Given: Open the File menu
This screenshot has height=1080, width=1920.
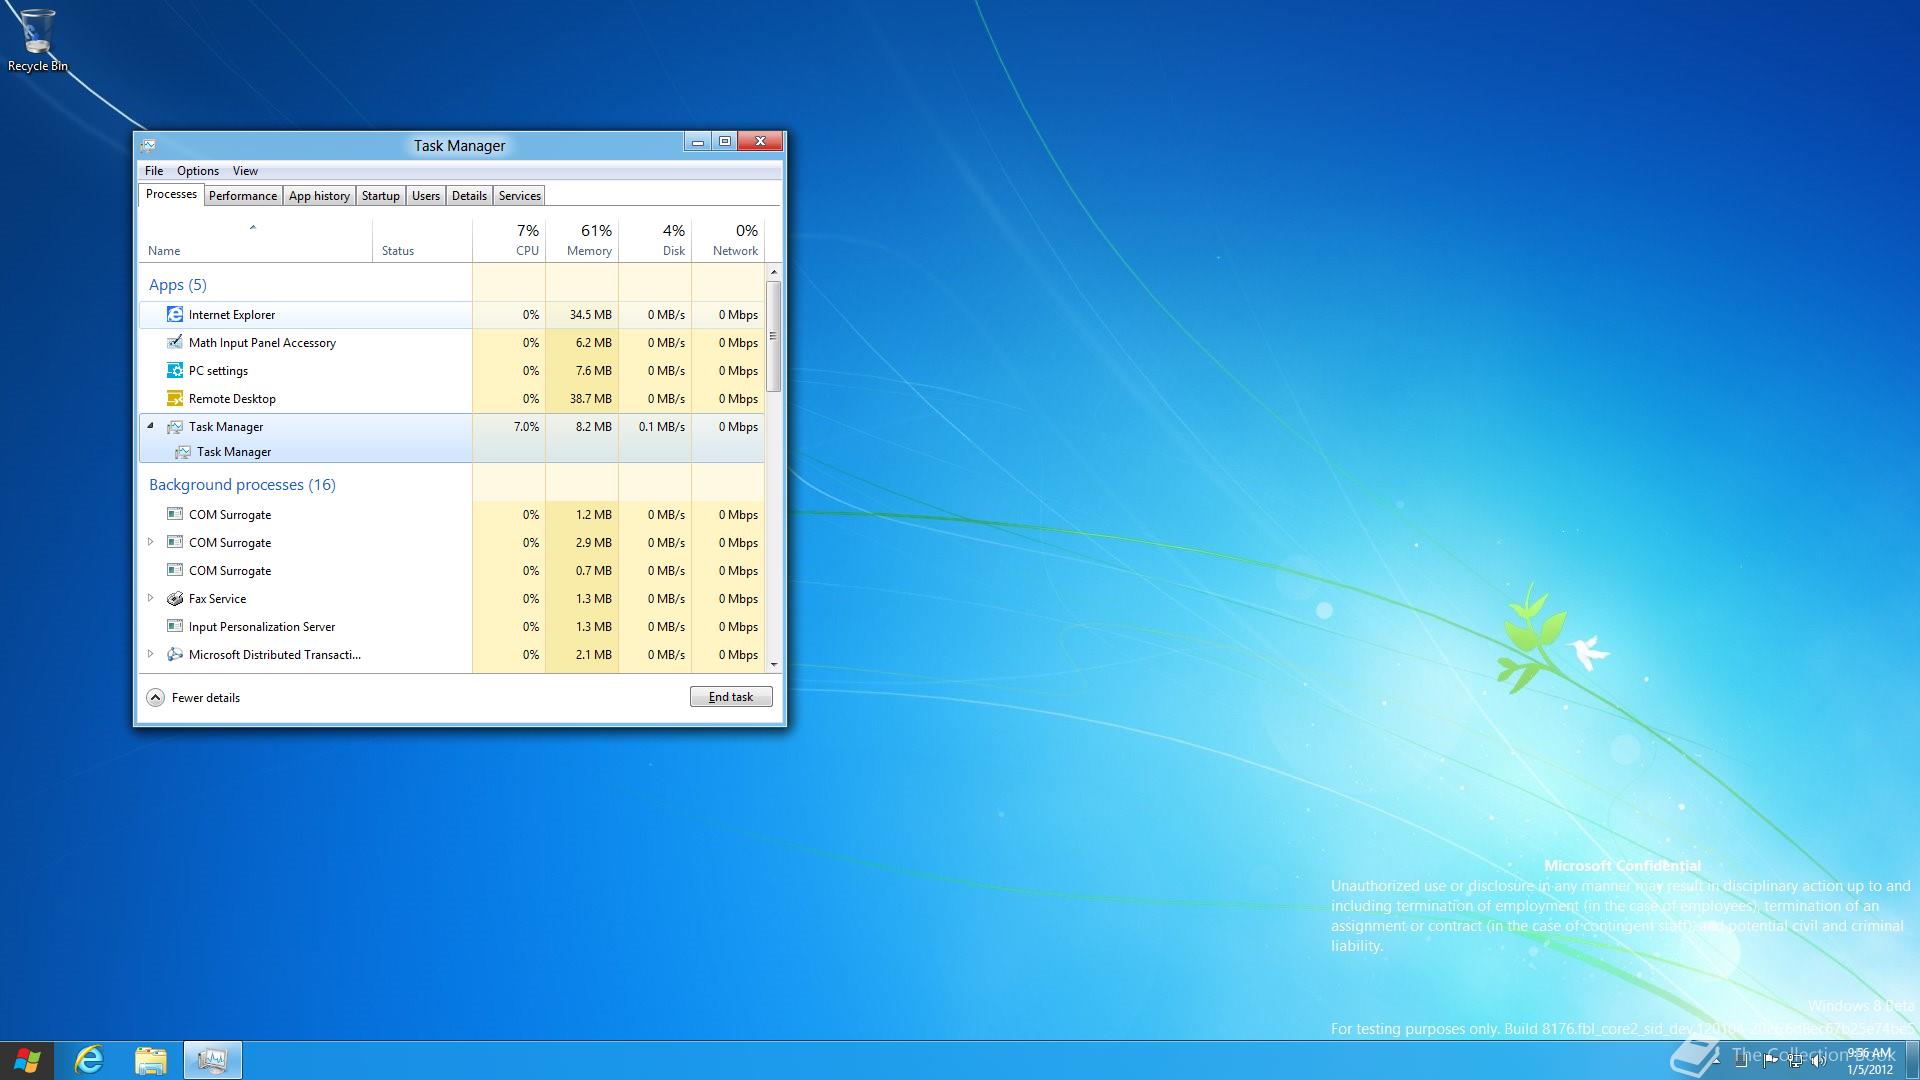Looking at the screenshot, I should (154, 171).
